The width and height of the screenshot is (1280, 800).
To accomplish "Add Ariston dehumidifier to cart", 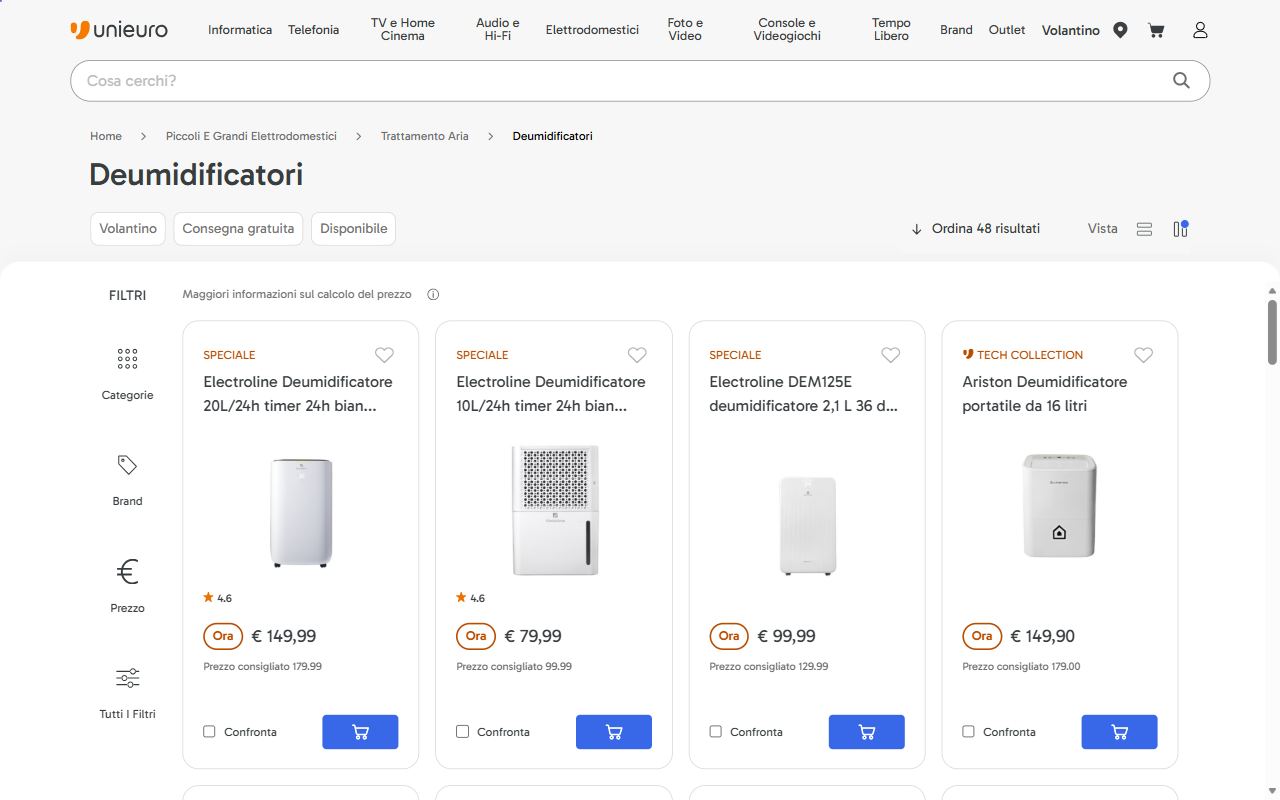I will 1119,732.
